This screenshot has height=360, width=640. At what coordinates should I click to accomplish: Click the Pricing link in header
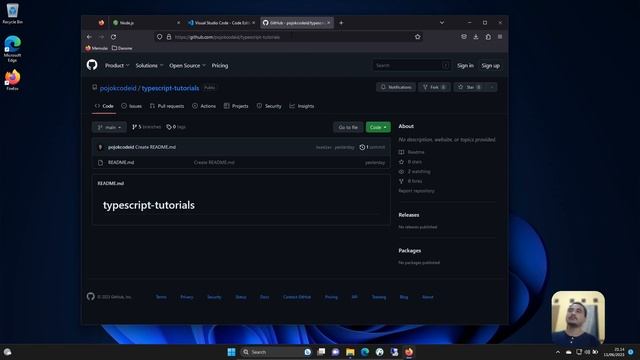coord(220,65)
